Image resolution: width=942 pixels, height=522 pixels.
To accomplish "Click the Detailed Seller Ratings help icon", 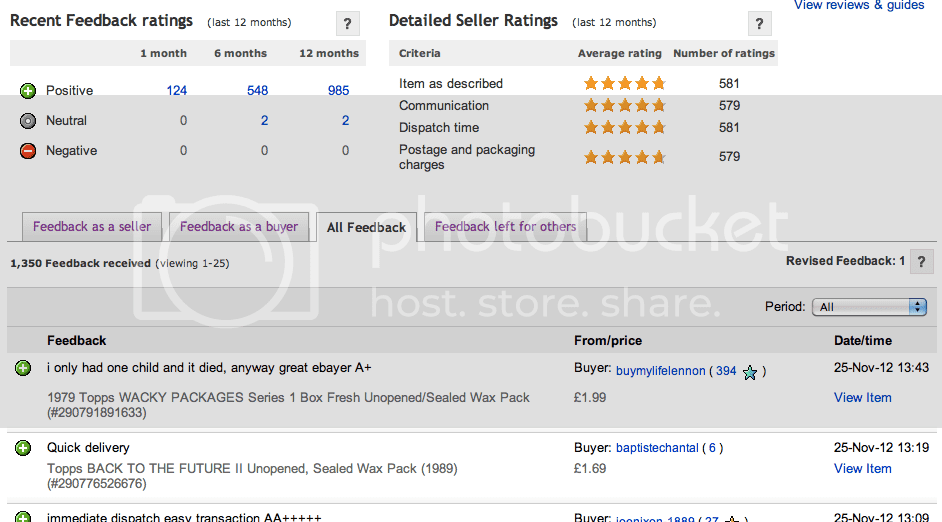I will coord(759,25).
